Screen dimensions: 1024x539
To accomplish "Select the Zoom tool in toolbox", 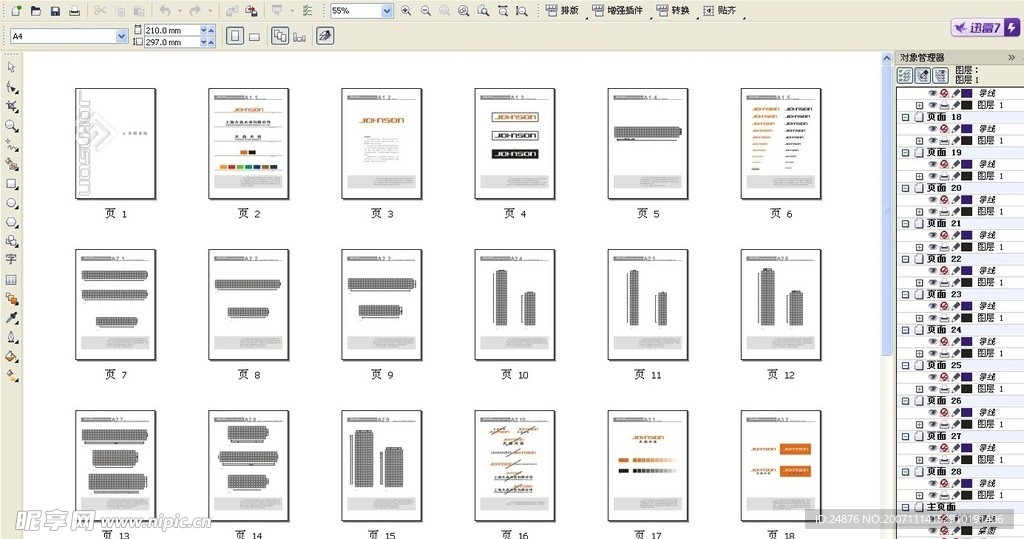I will (x=11, y=126).
